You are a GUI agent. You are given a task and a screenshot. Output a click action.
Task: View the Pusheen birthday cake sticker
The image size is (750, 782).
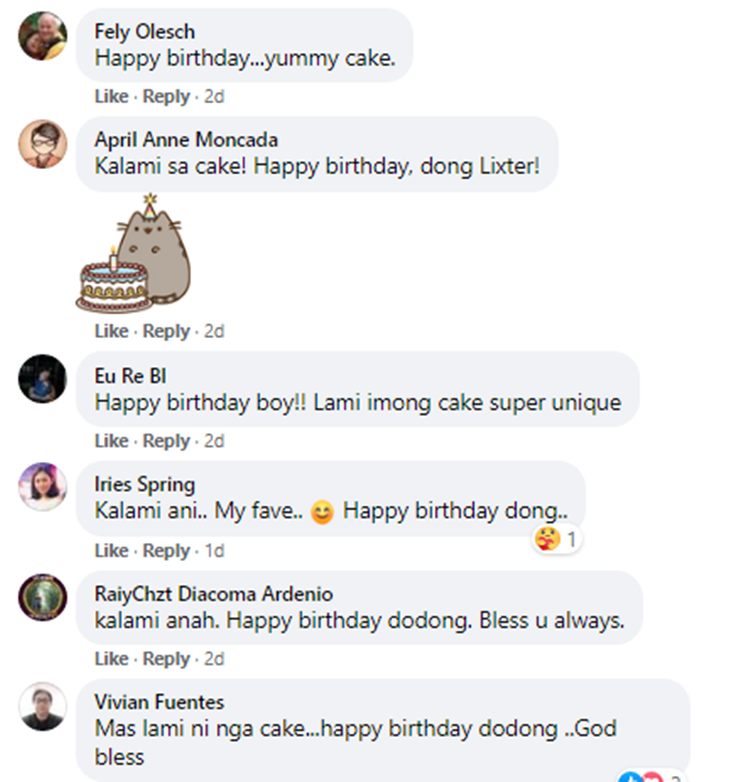(x=134, y=254)
